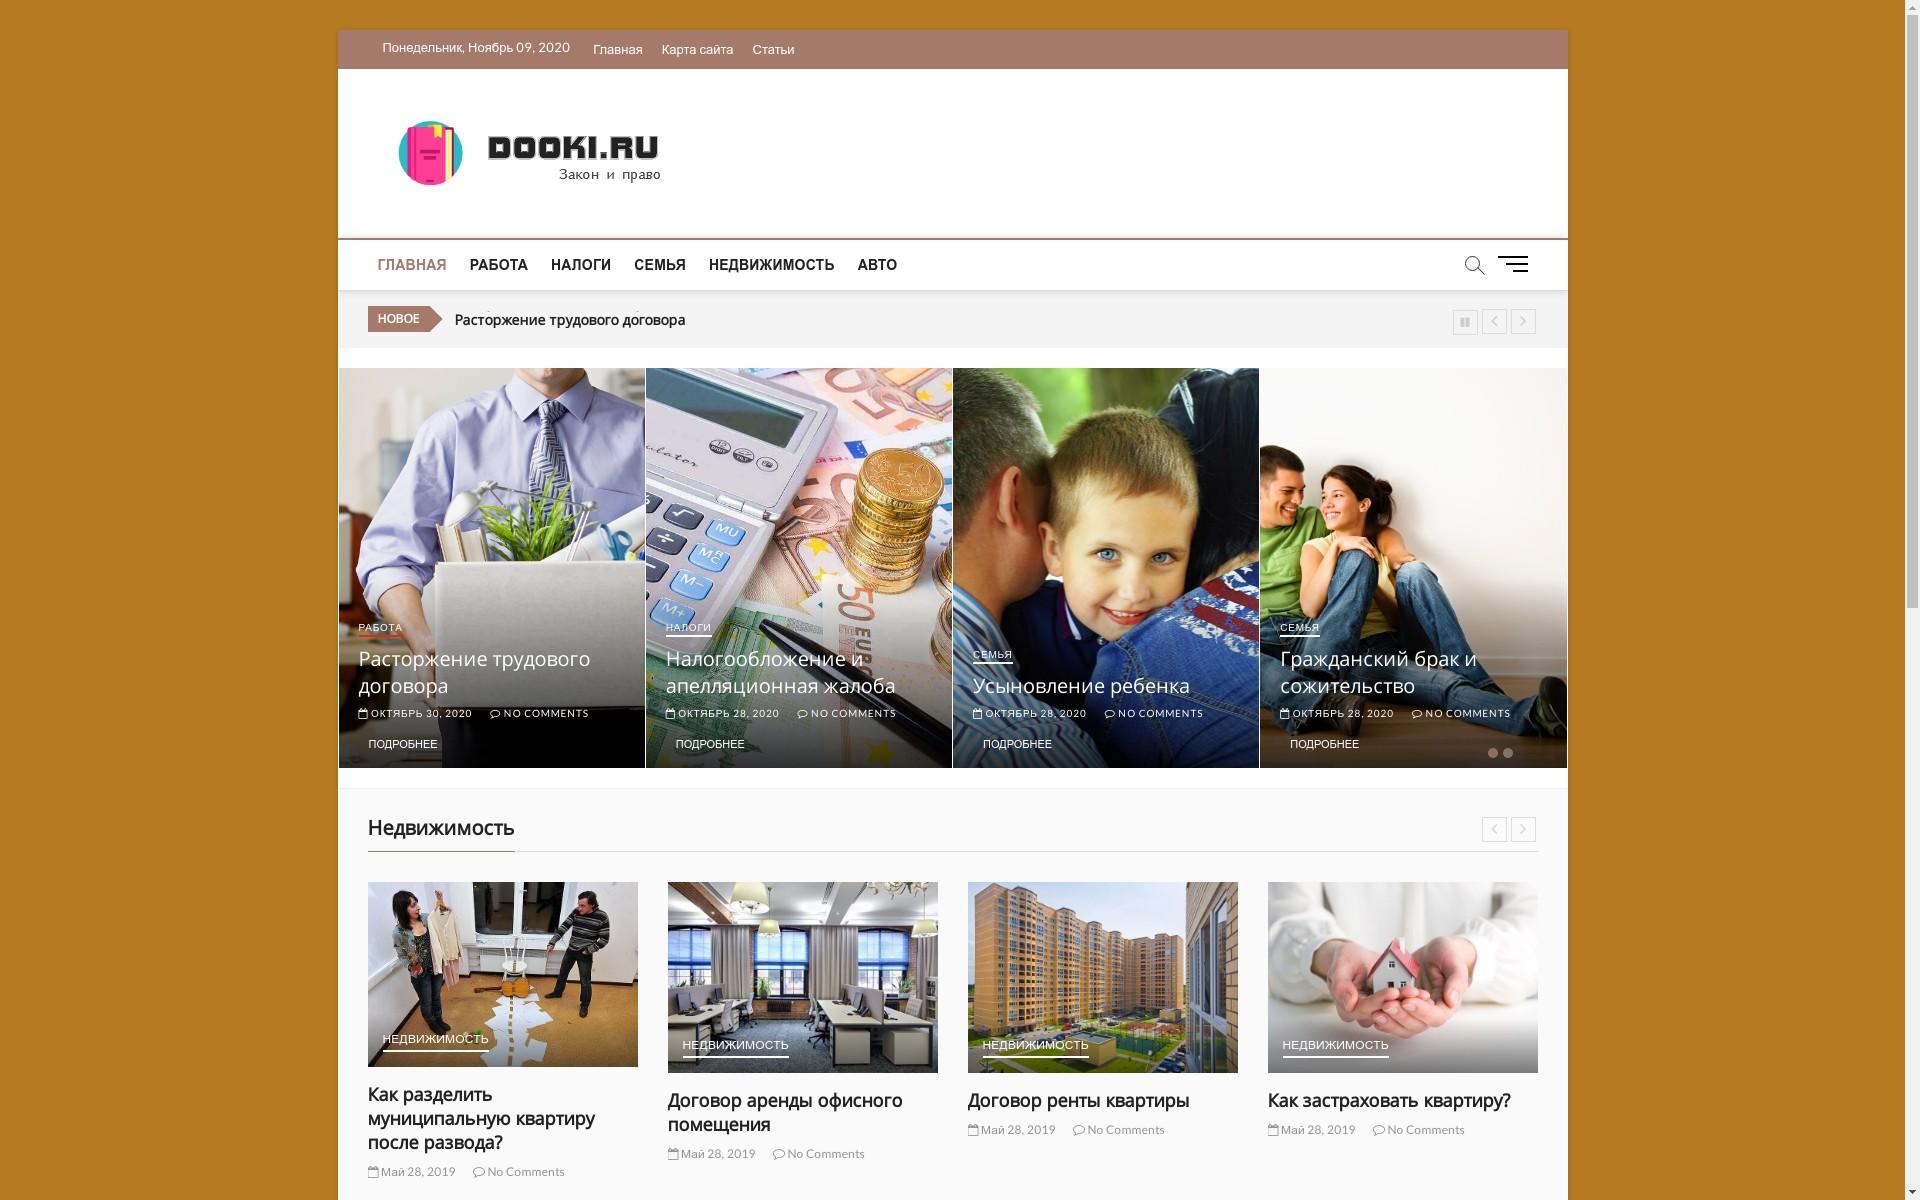Click ПОДРОБНЕЕ under Усыновление ребенка
The height and width of the screenshot is (1200, 1920).
1017,744
